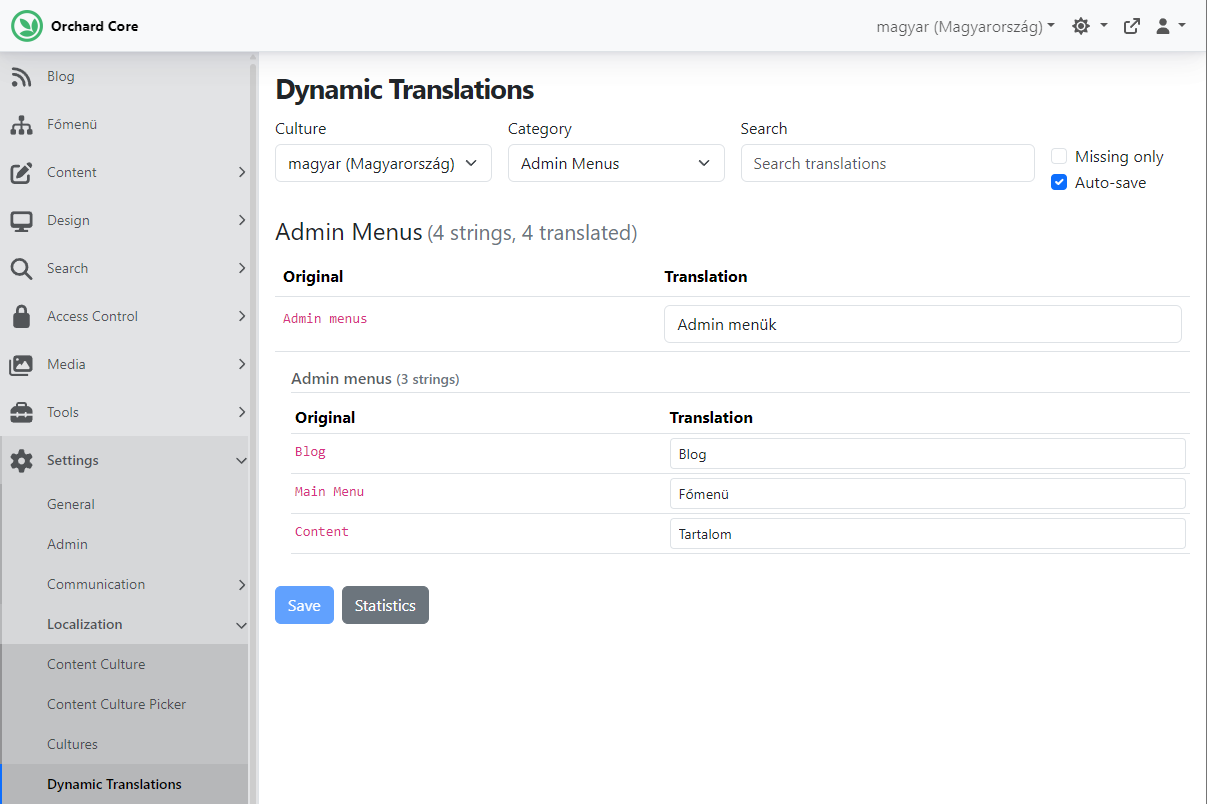Enable the Missing only checkbox

click(x=1059, y=156)
